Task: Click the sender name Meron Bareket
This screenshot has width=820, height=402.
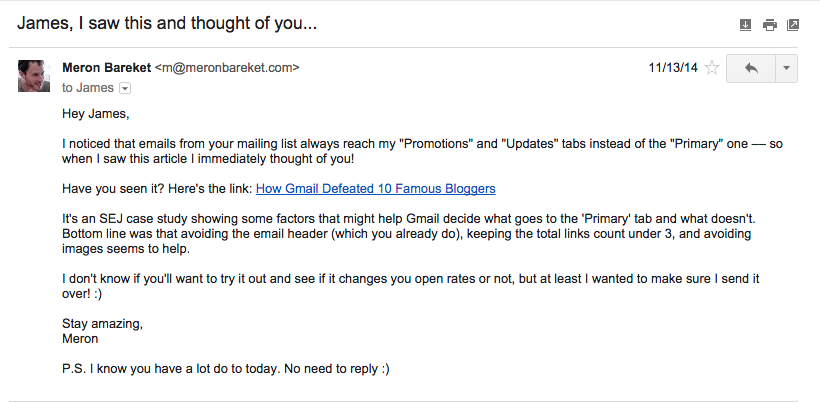Action: pos(107,67)
